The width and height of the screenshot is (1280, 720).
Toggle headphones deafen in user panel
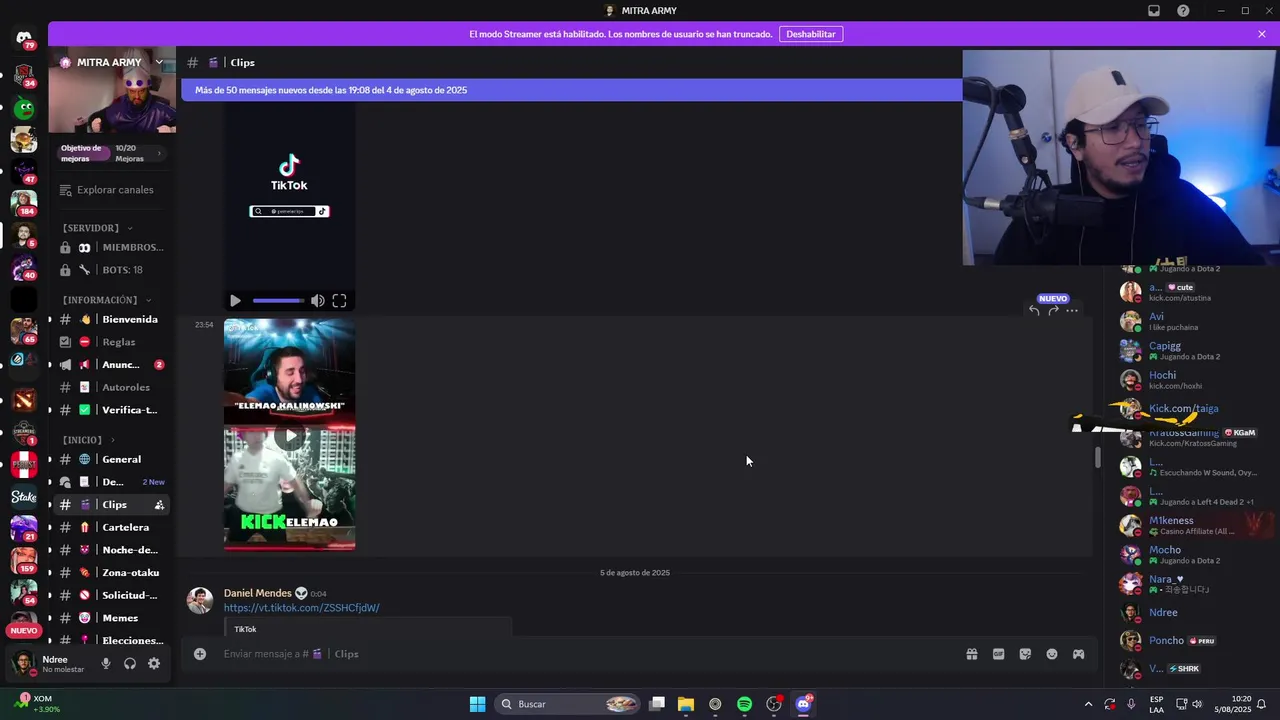pos(130,664)
